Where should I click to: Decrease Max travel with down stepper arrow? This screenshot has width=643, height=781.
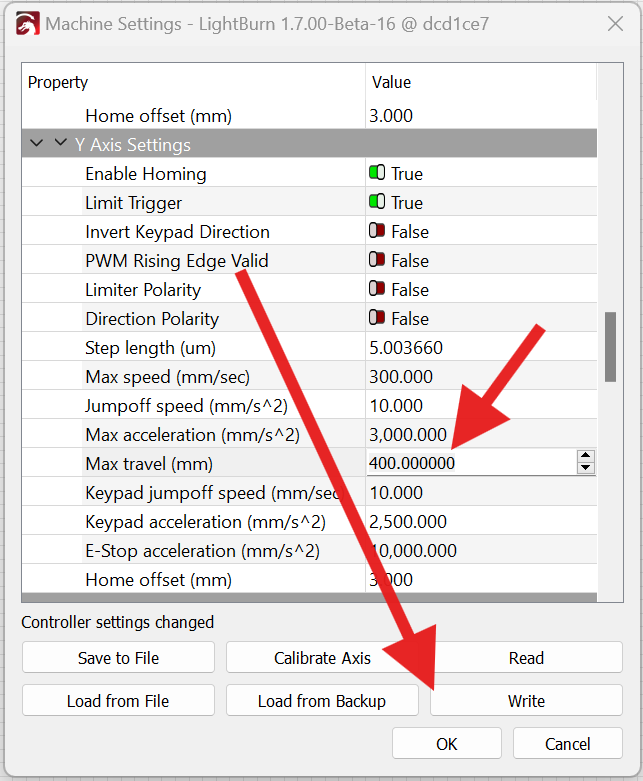point(586,468)
